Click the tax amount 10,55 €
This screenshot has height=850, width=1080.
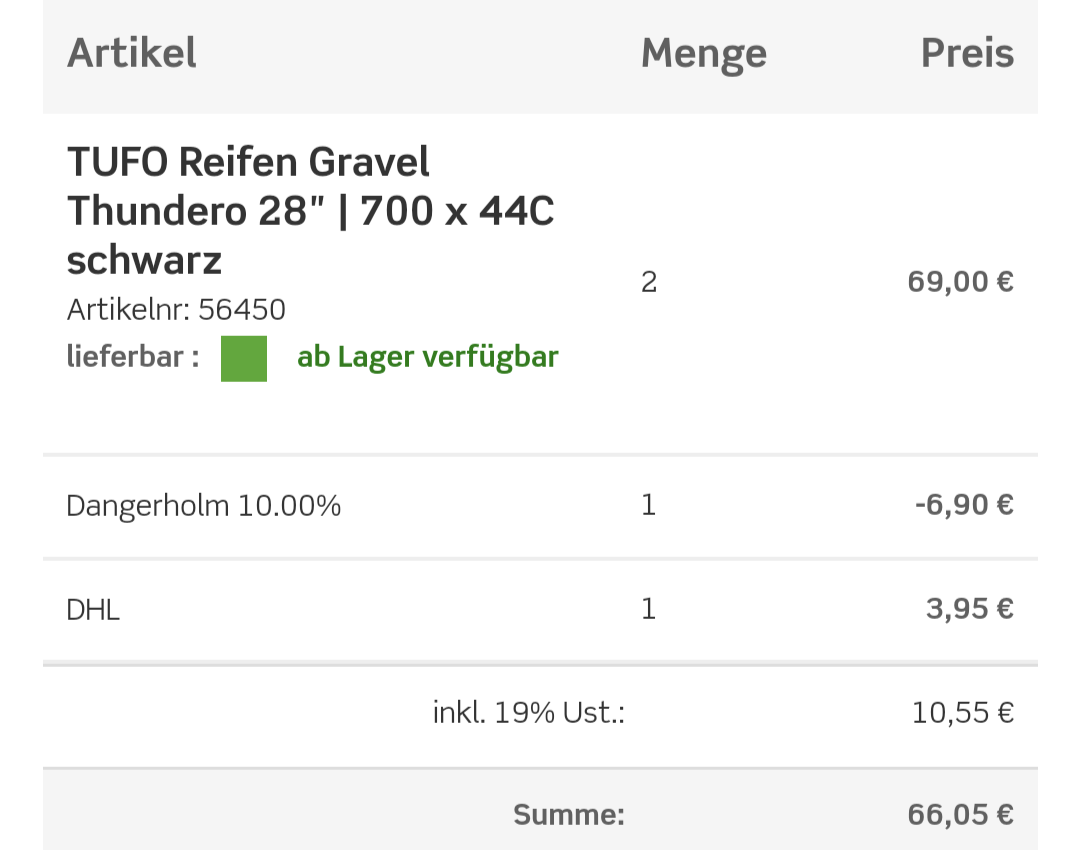tap(962, 713)
